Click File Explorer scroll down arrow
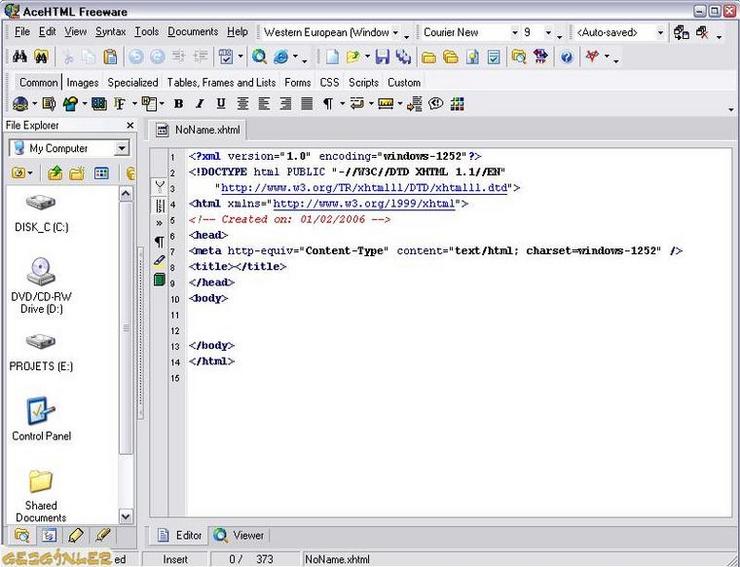This screenshot has height=567, width=740. [x=126, y=516]
